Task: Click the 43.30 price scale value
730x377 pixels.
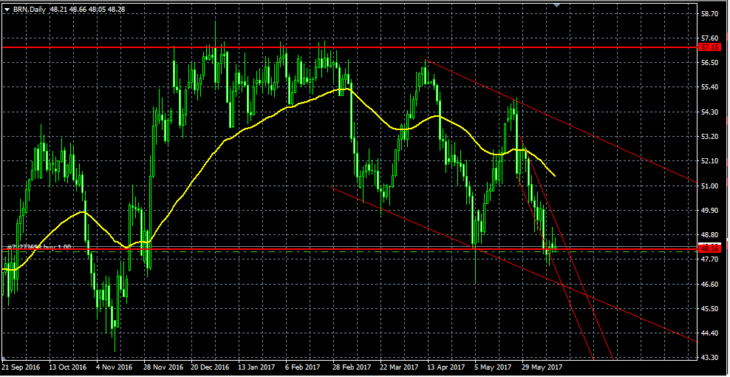Action: 710,358
